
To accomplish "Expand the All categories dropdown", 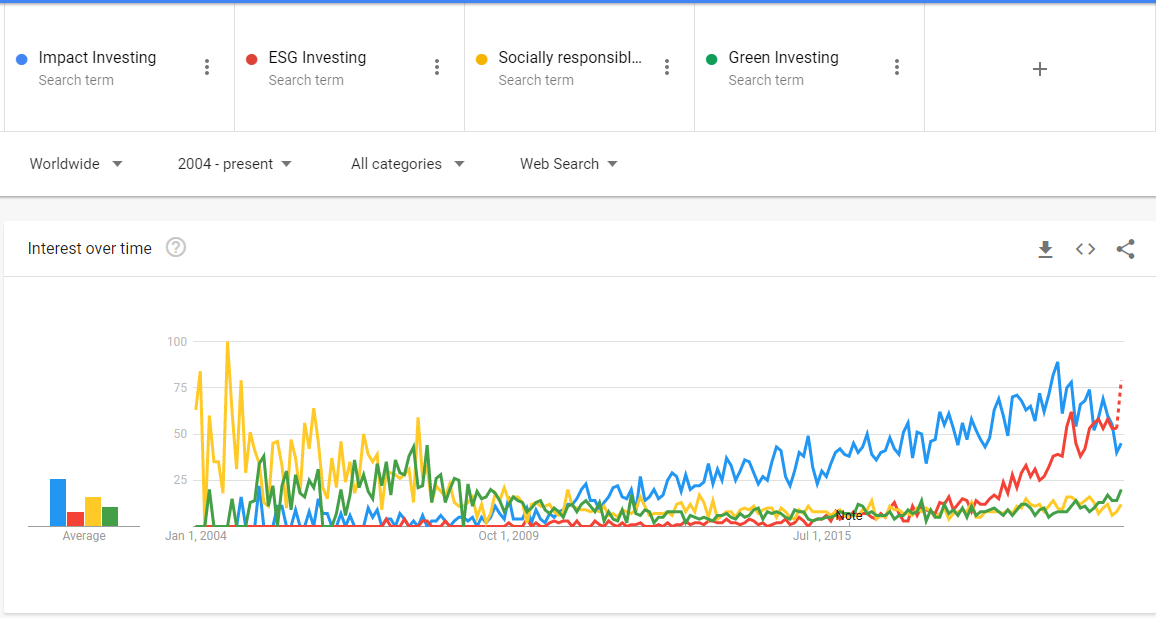I will point(408,164).
